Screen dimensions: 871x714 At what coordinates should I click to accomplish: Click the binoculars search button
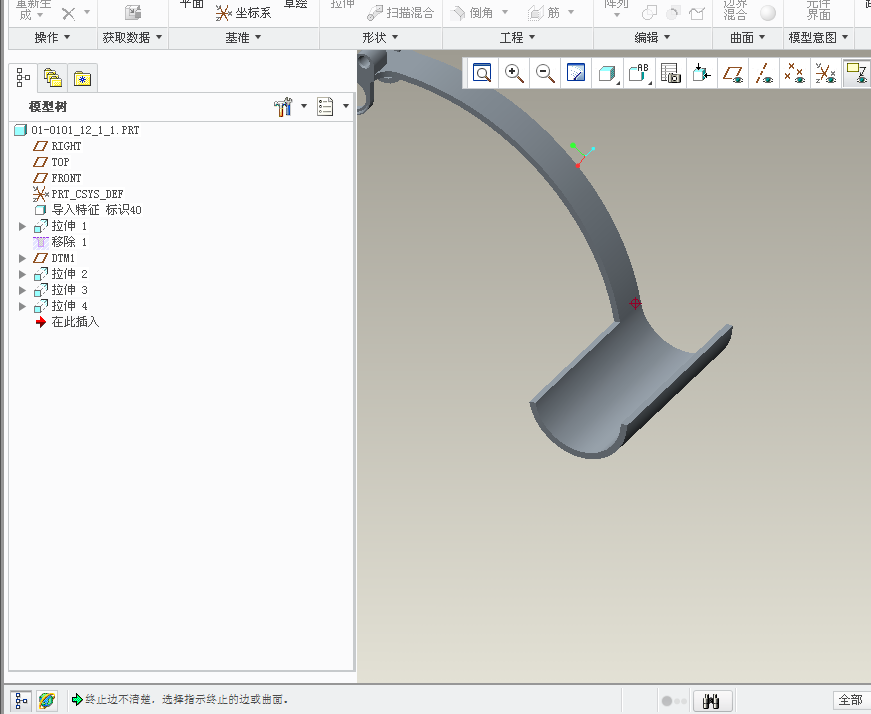coord(713,701)
